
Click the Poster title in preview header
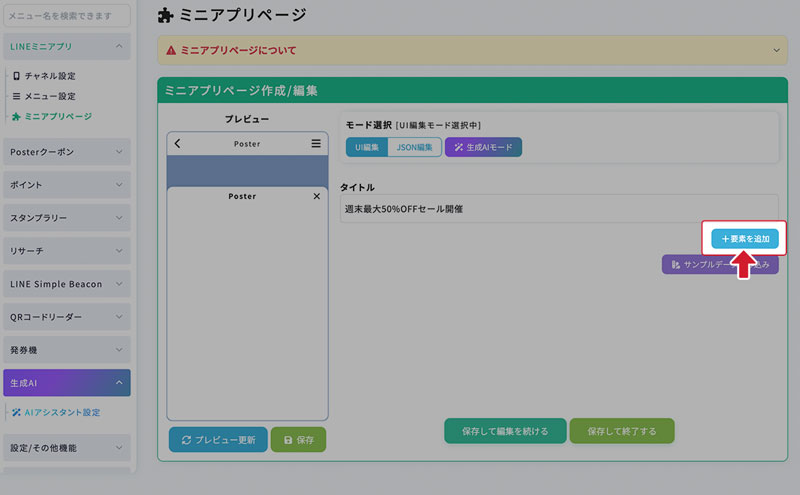point(247,144)
